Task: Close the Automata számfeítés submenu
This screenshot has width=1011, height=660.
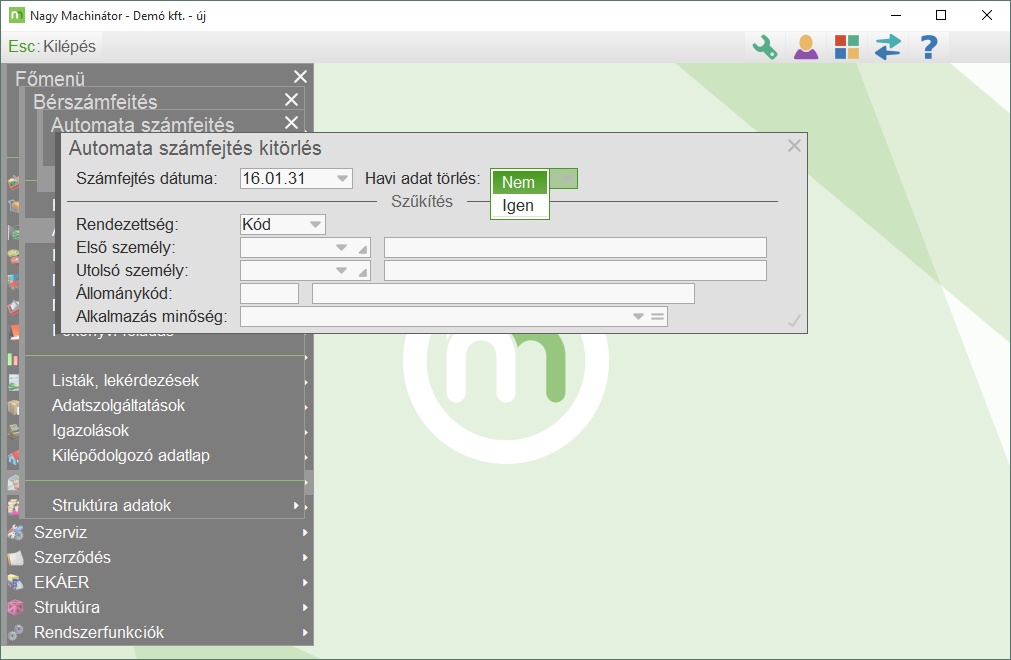Action: [291, 122]
